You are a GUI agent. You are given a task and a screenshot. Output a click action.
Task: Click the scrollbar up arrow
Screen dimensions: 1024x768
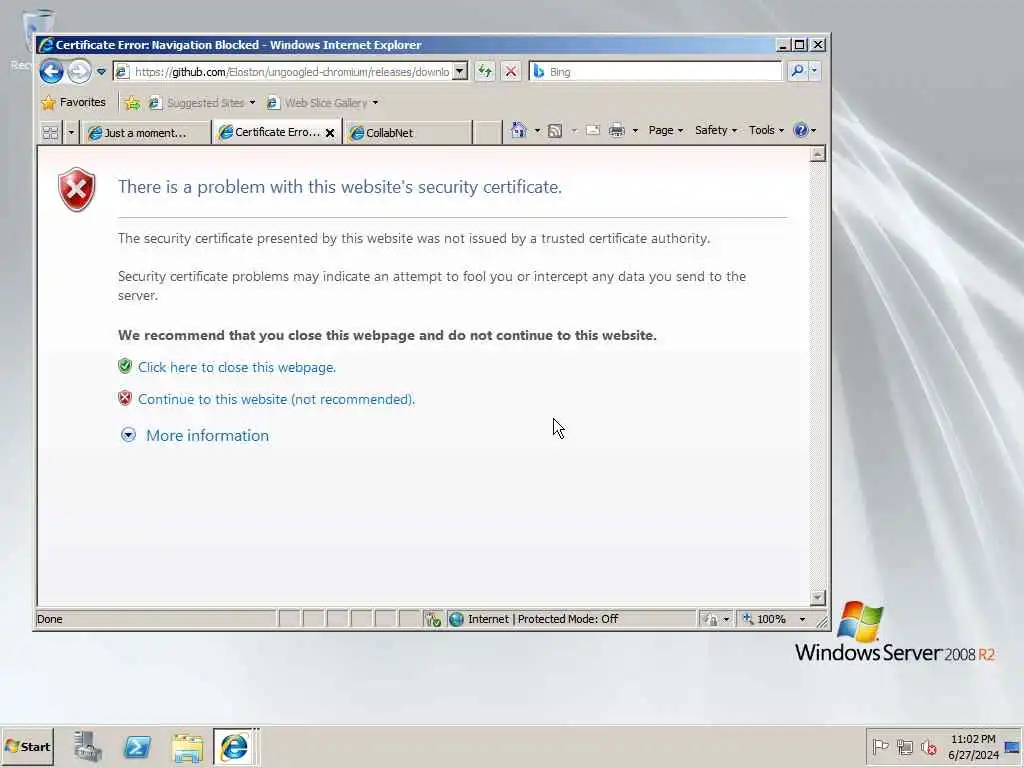pos(817,154)
